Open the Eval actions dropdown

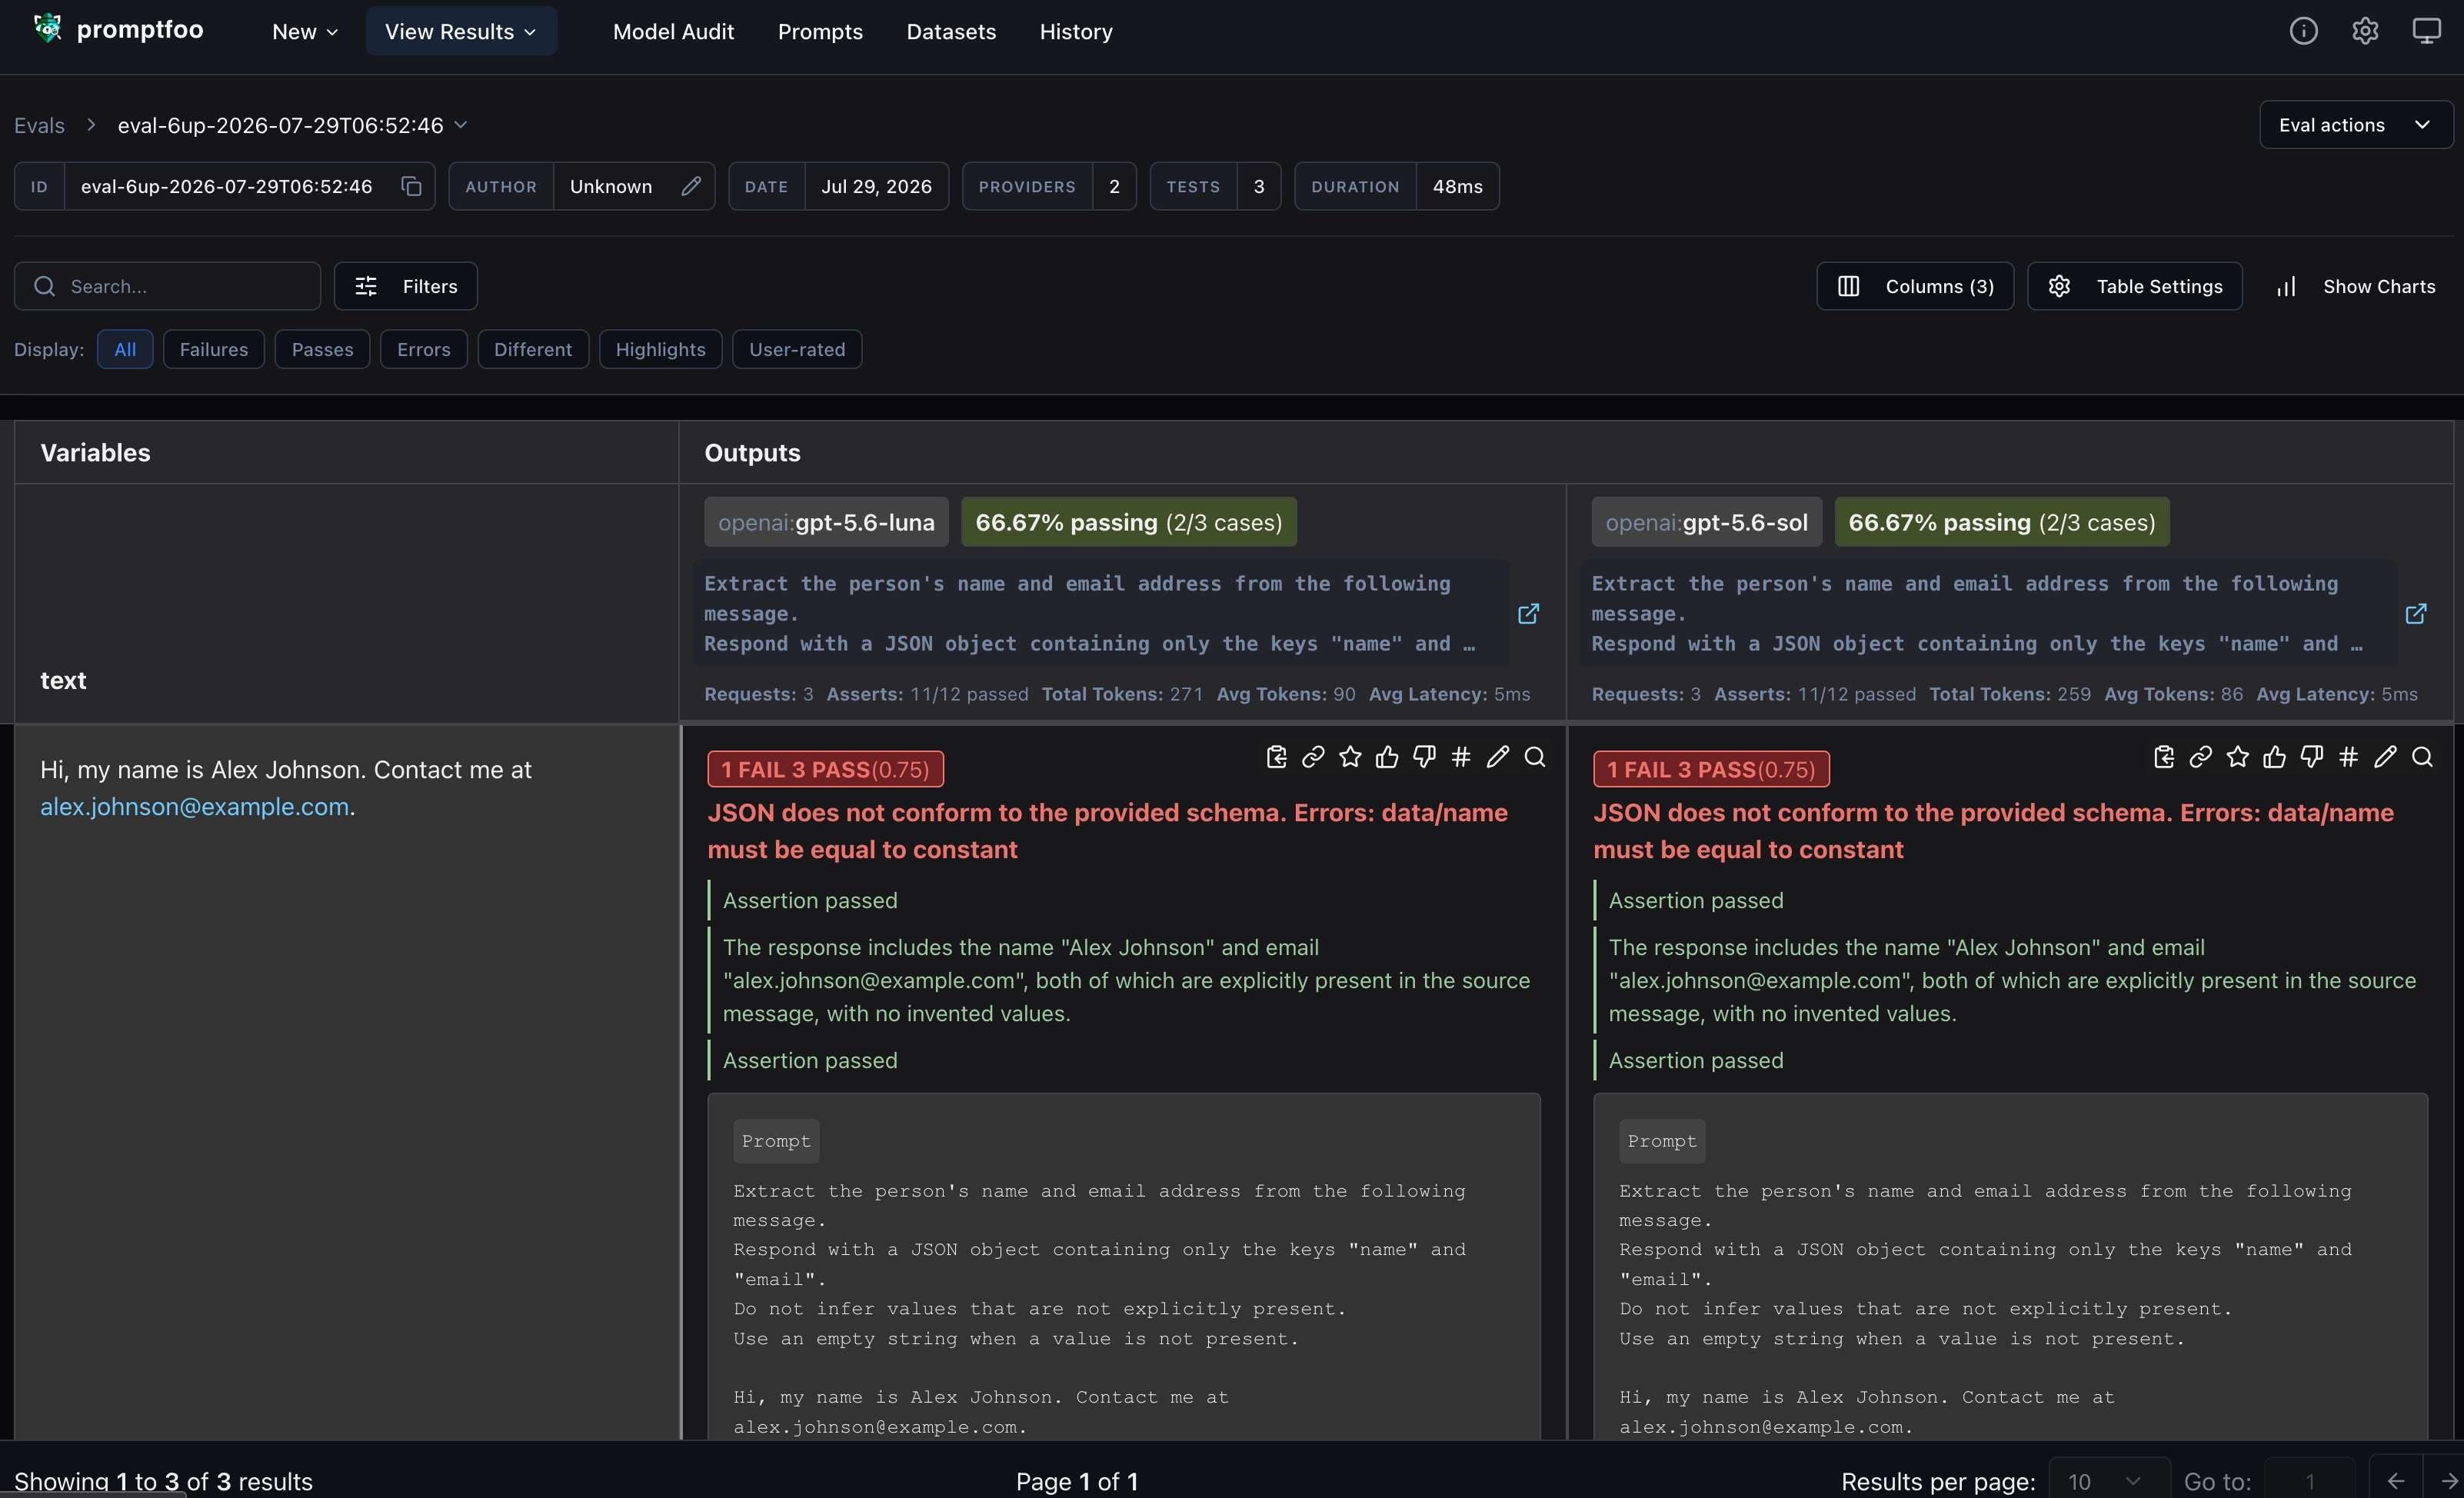(2355, 125)
